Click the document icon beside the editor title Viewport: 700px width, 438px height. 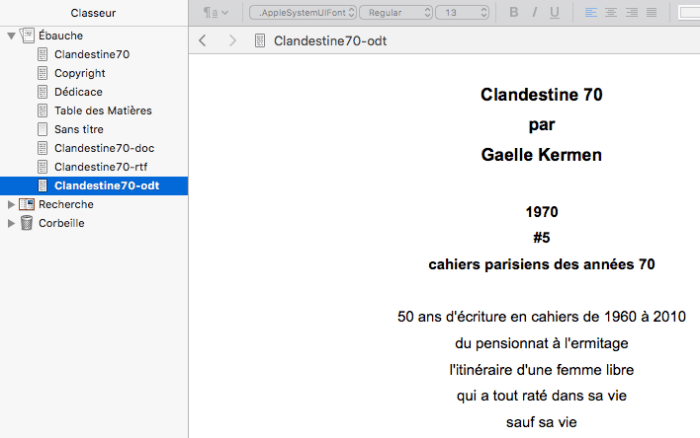(x=261, y=41)
